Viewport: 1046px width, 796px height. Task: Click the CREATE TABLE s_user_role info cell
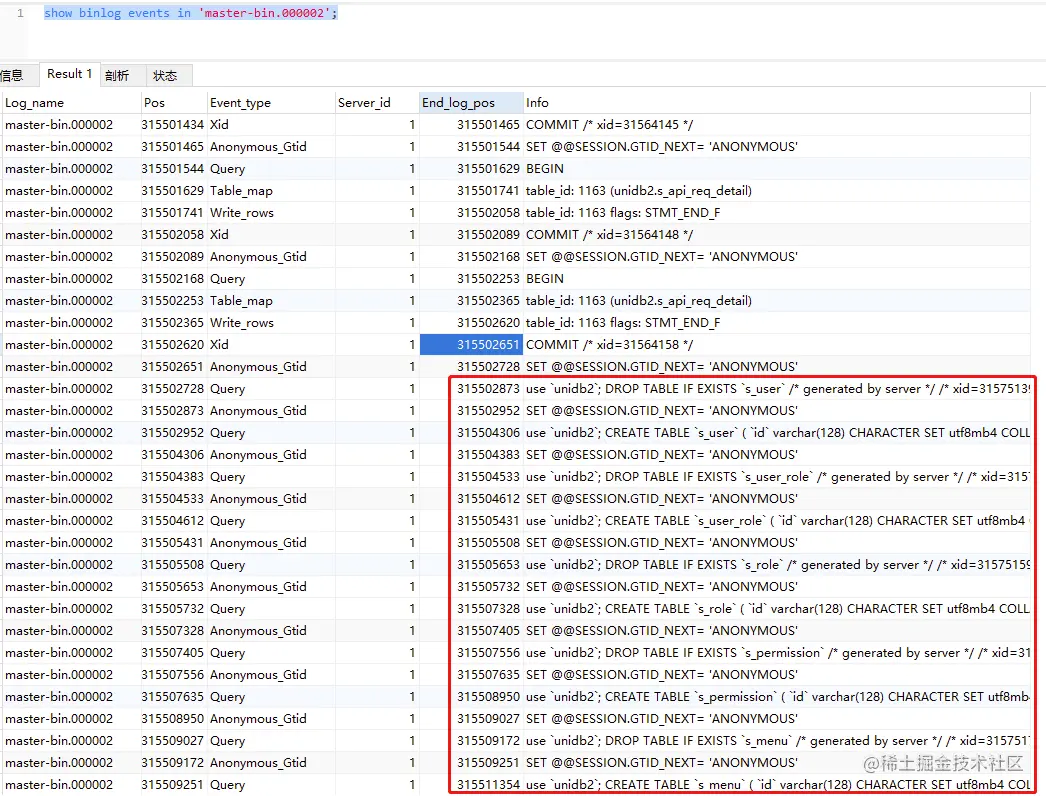[x=776, y=521]
